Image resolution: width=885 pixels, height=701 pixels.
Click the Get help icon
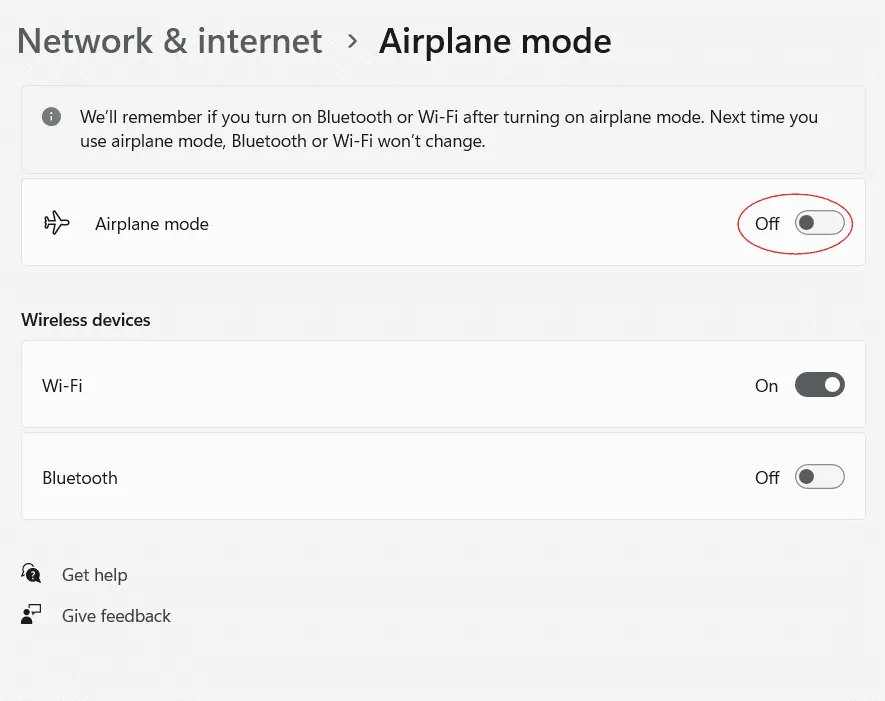32,574
